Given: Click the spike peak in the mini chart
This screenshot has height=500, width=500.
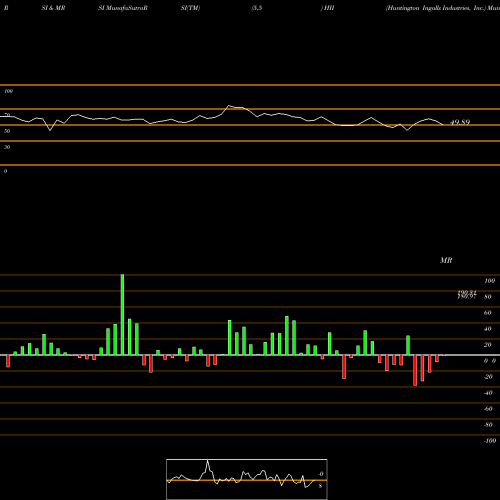Looking at the screenshot, I should point(207,461).
